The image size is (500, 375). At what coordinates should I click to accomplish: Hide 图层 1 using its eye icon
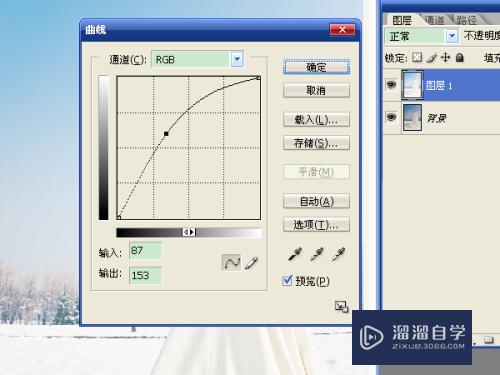coord(391,84)
